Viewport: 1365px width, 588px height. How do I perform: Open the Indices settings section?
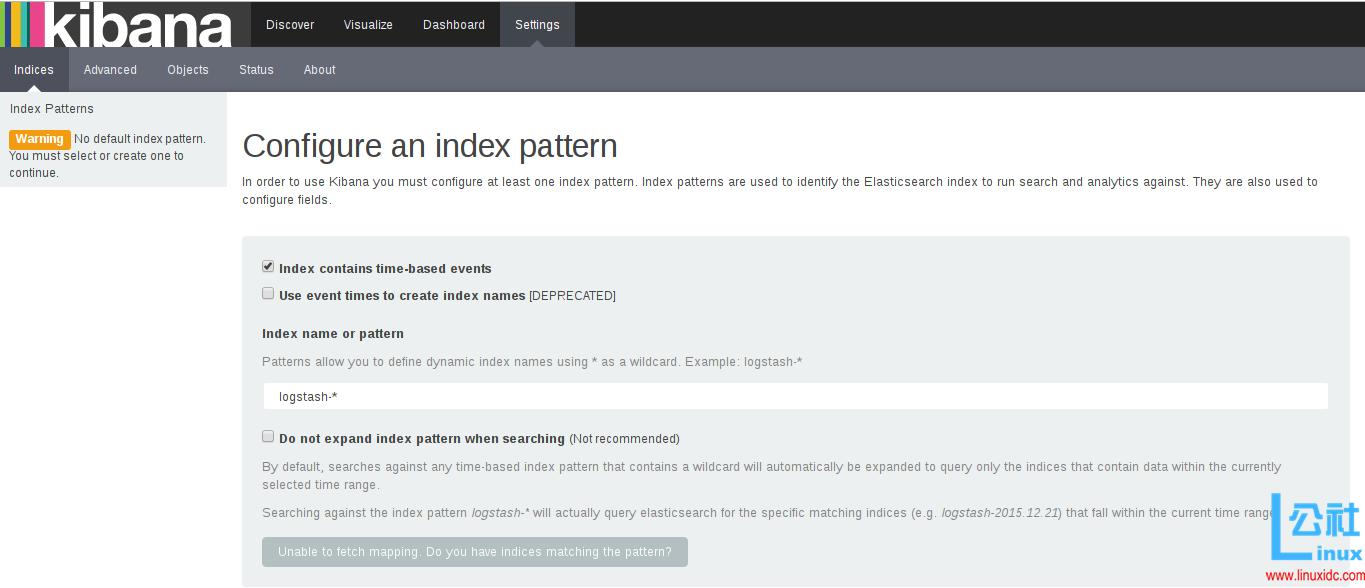pyautogui.click(x=34, y=70)
